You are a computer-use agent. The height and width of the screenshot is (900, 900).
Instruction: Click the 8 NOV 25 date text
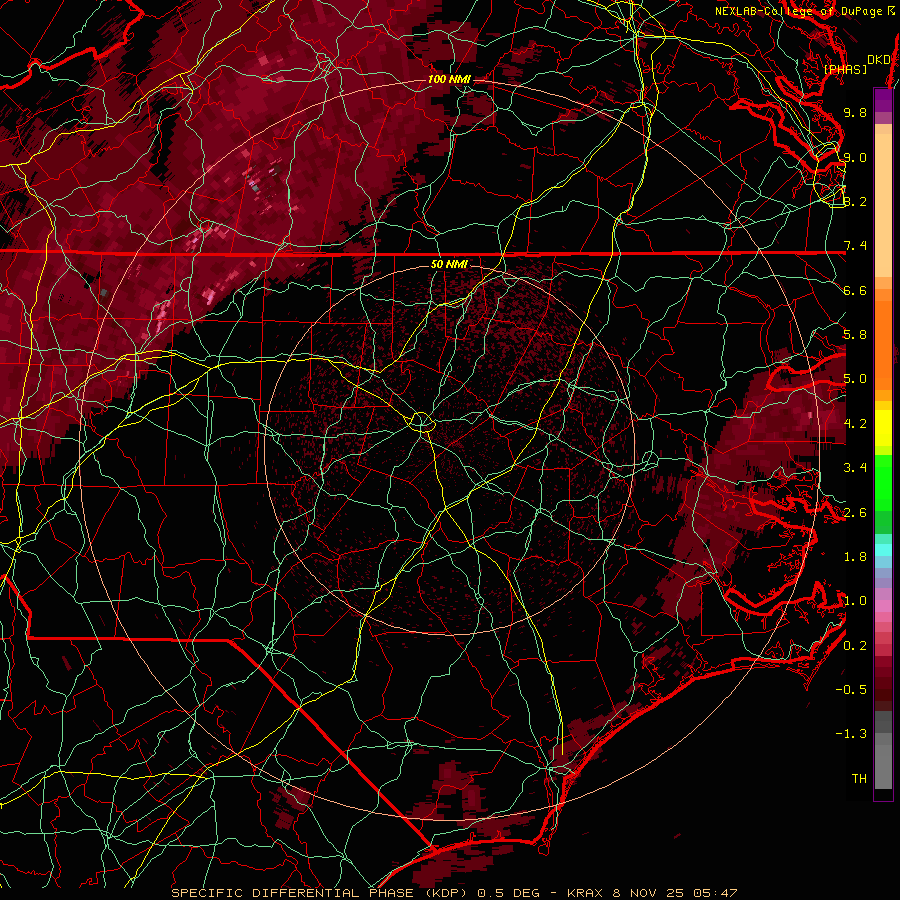point(650,893)
